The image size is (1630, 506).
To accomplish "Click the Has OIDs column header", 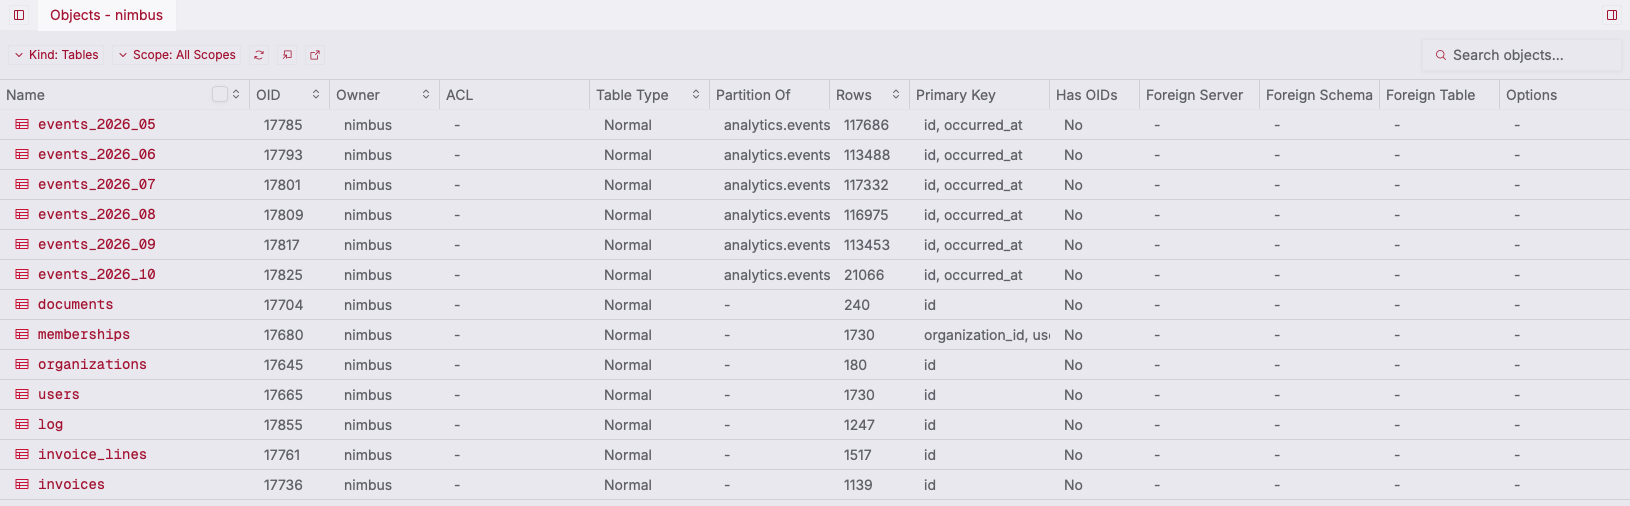I will pyautogui.click(x=1094, y=95).
